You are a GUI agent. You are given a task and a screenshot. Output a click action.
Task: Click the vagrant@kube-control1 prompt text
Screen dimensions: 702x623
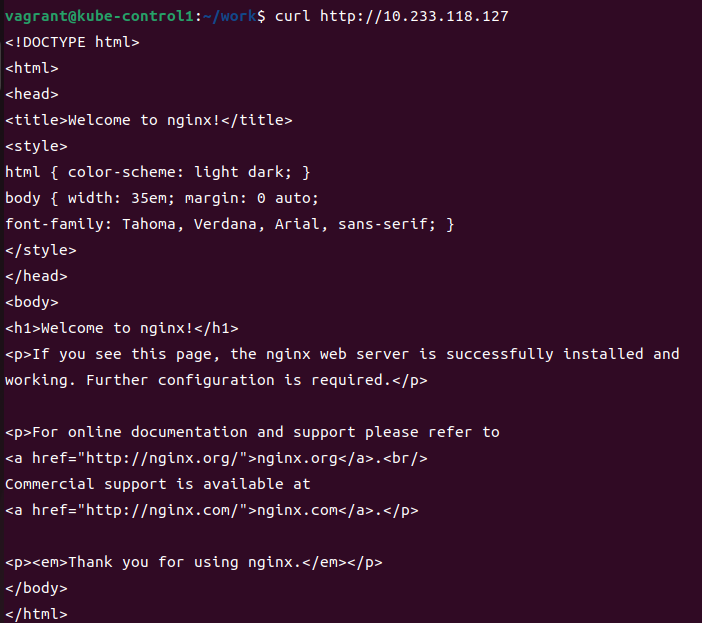[x=99, y=17]
